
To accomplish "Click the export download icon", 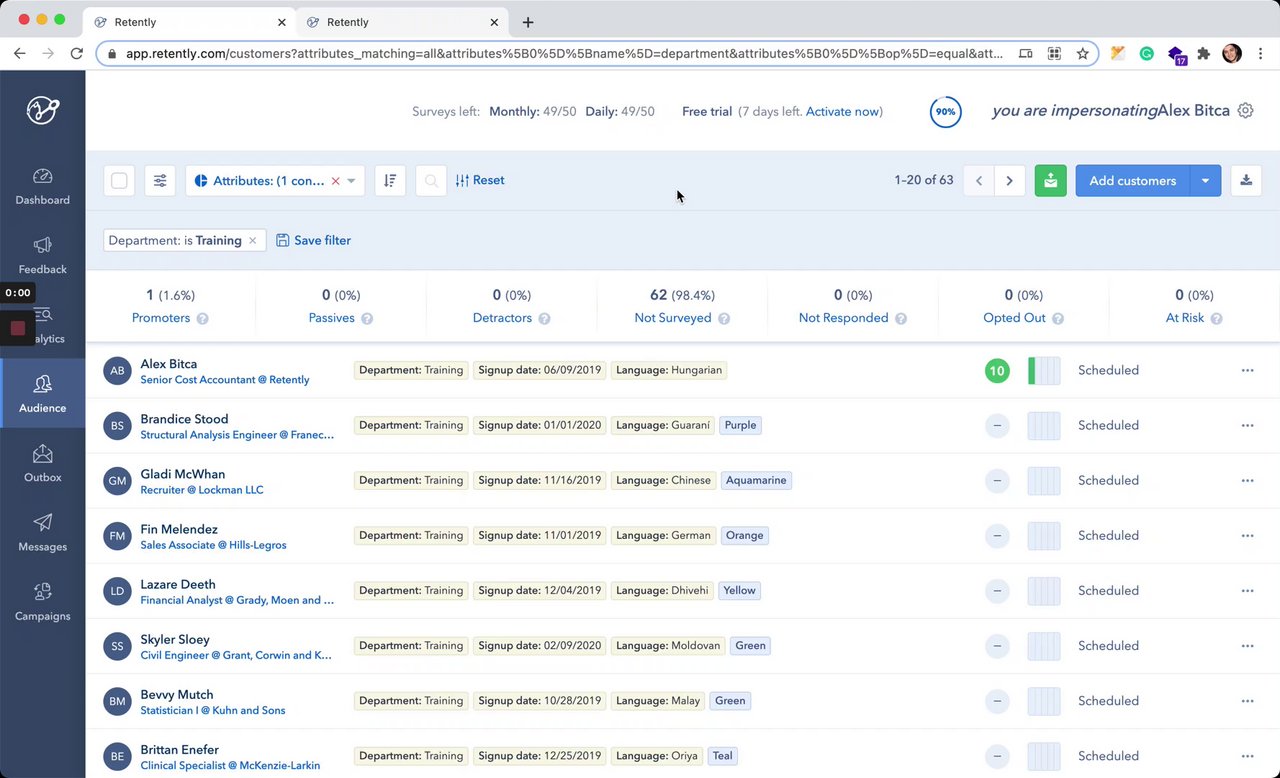I will [x=1246, y=181].
